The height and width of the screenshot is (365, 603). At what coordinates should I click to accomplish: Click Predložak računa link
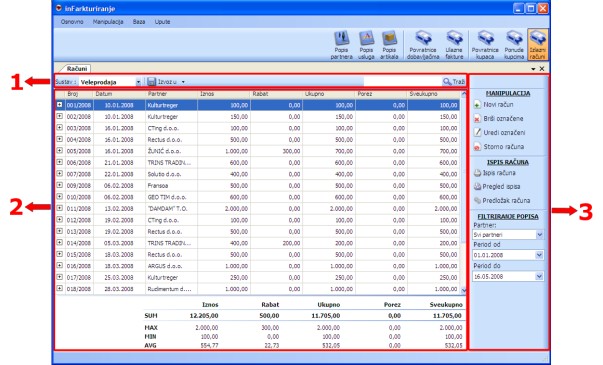click(506, 200)
